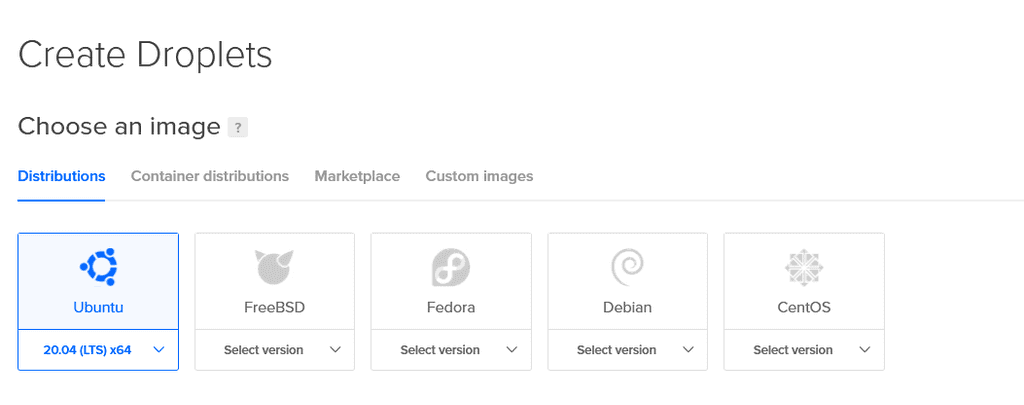Select the FreeBSD label text
The image size is (1024, 405).
(274, 307)
